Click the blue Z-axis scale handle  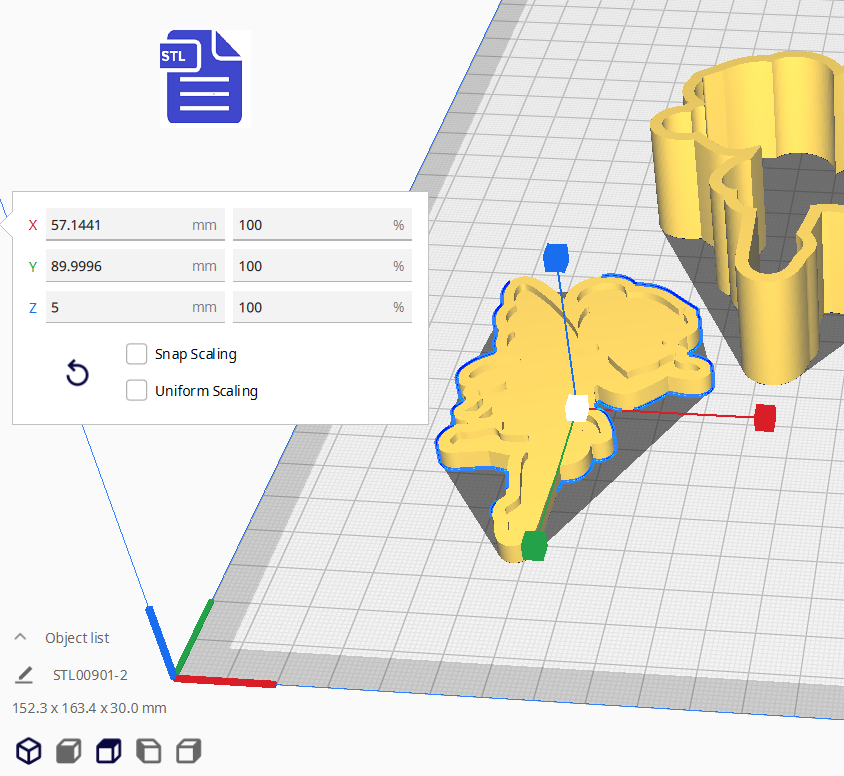coord(555,257)
